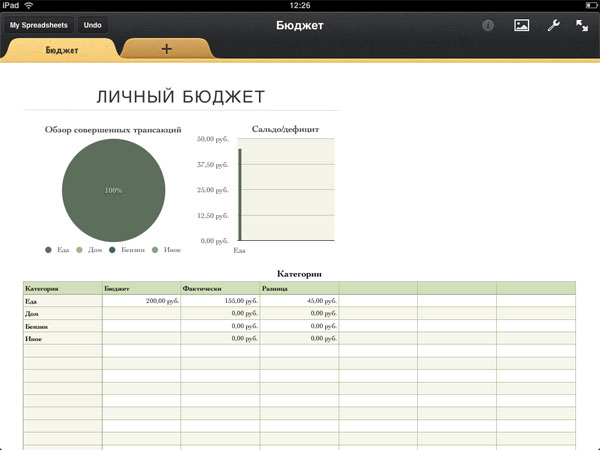Select the Сальдо/дефицит chart title

point(285,129)
